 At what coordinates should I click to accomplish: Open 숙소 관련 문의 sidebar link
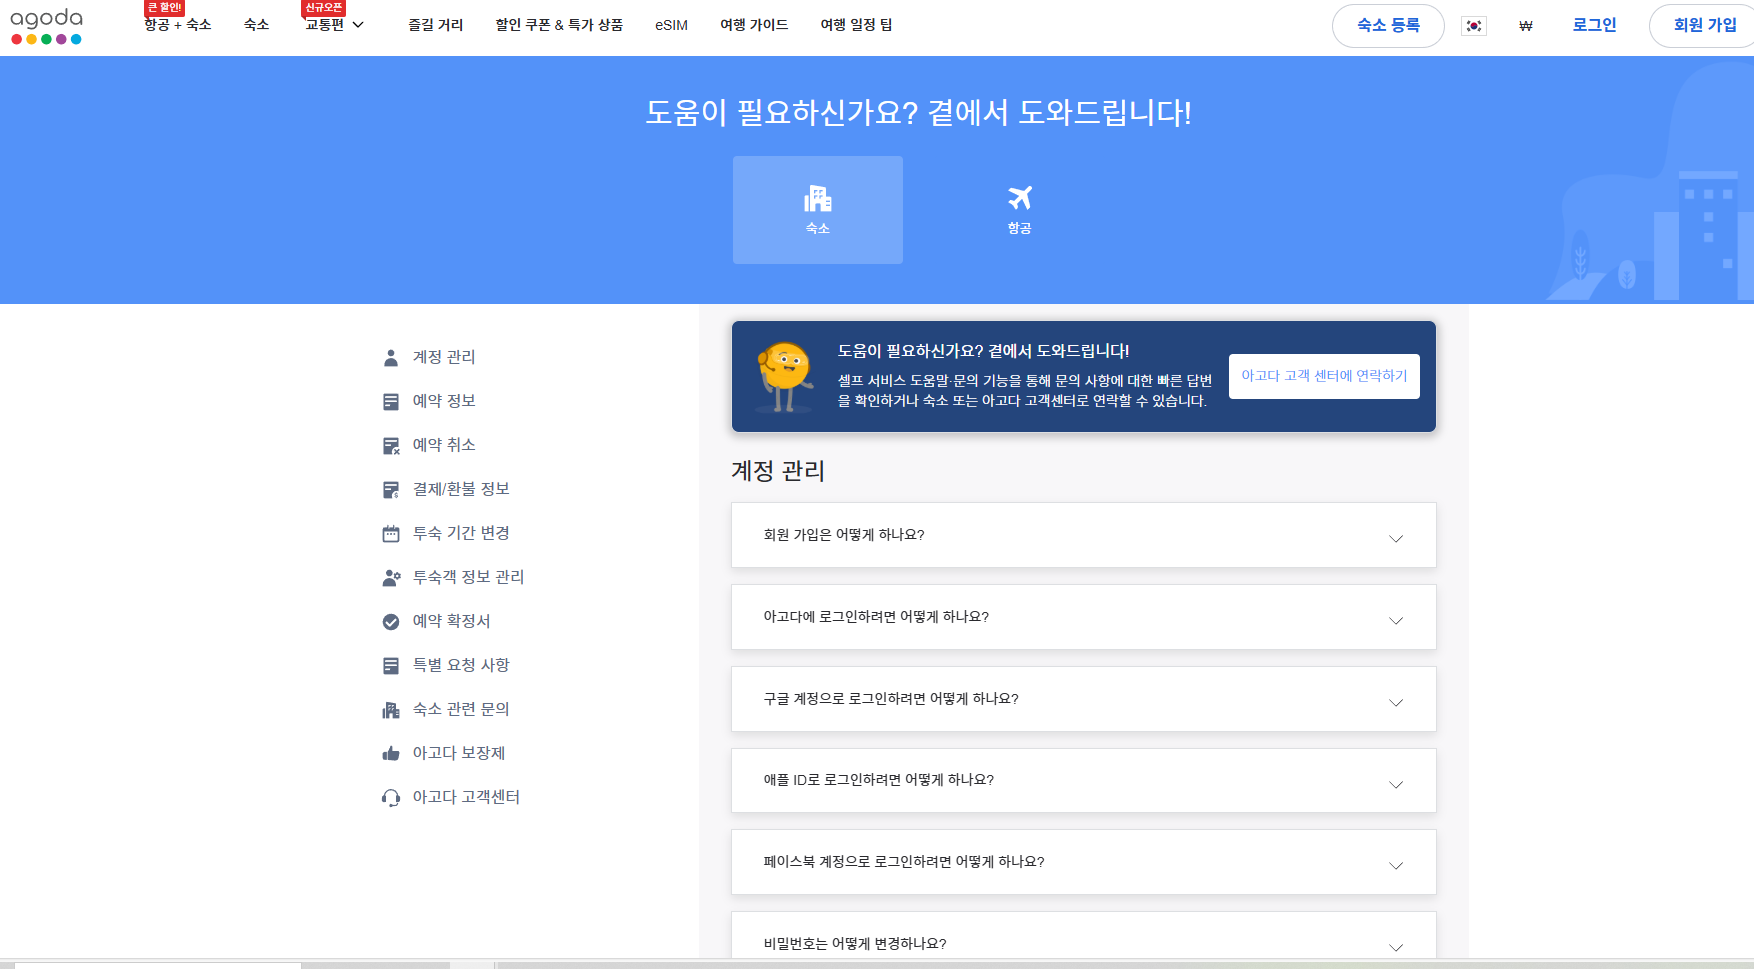point(461,709)
